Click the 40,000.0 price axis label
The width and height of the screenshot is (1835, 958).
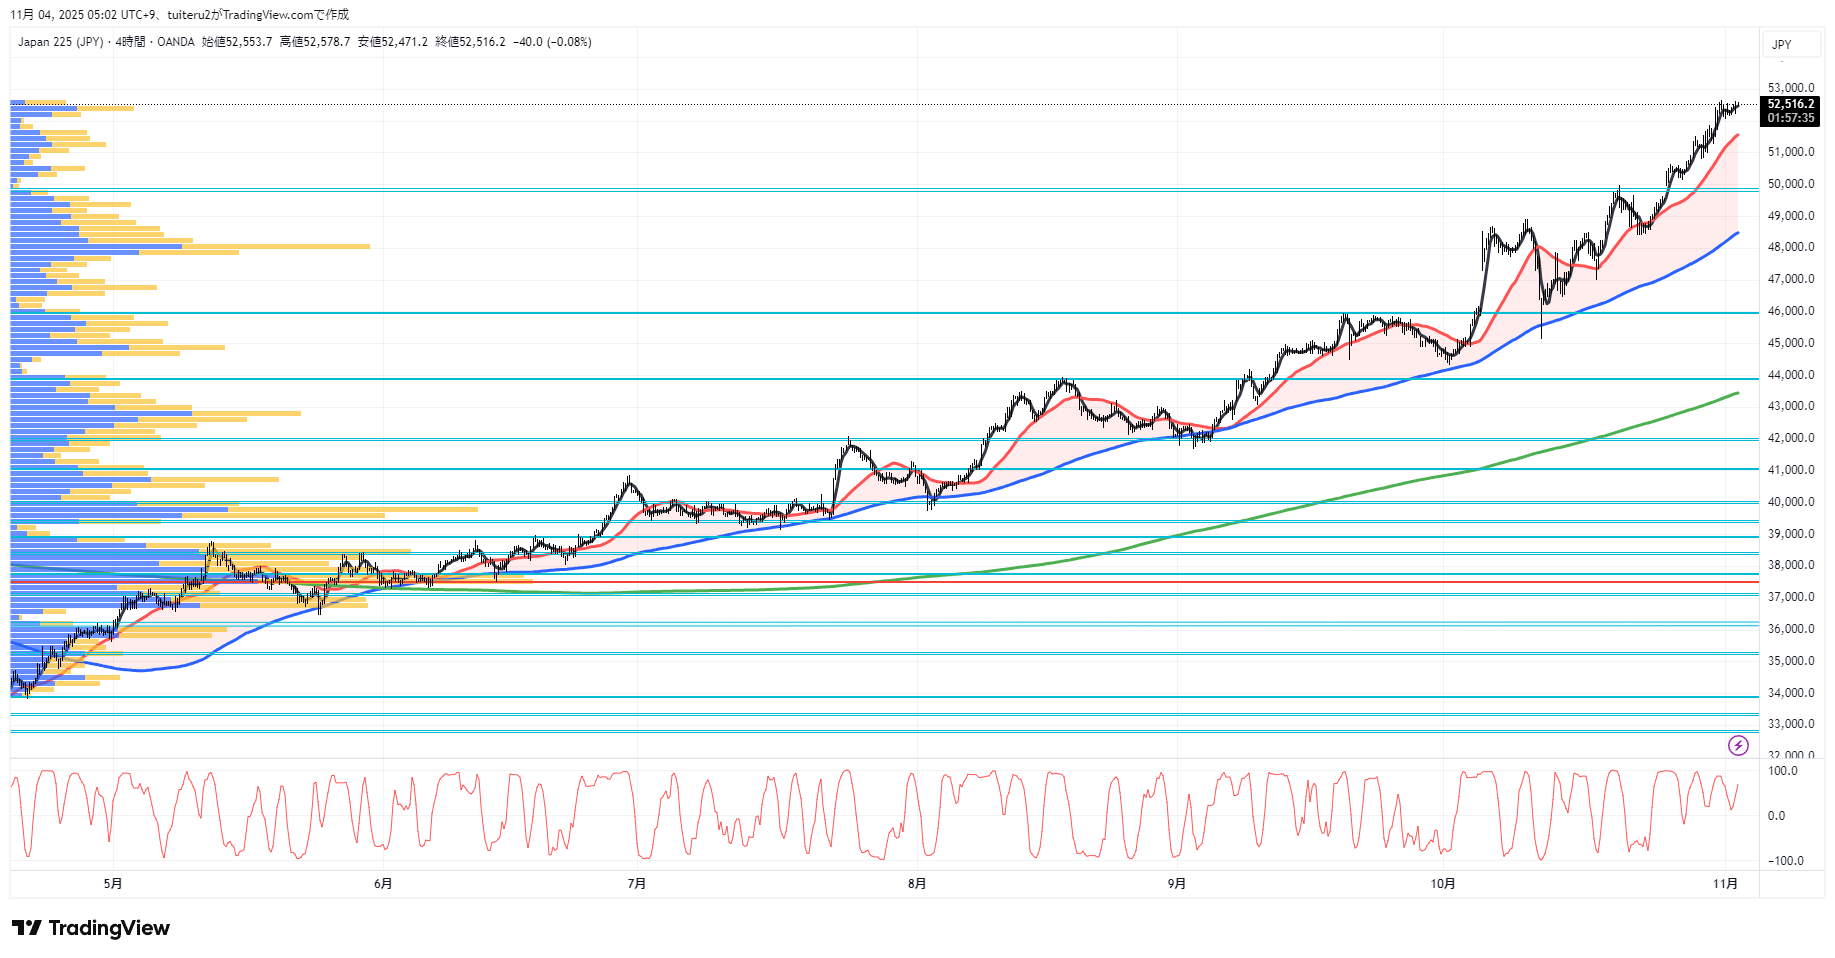coord(1790,502)
